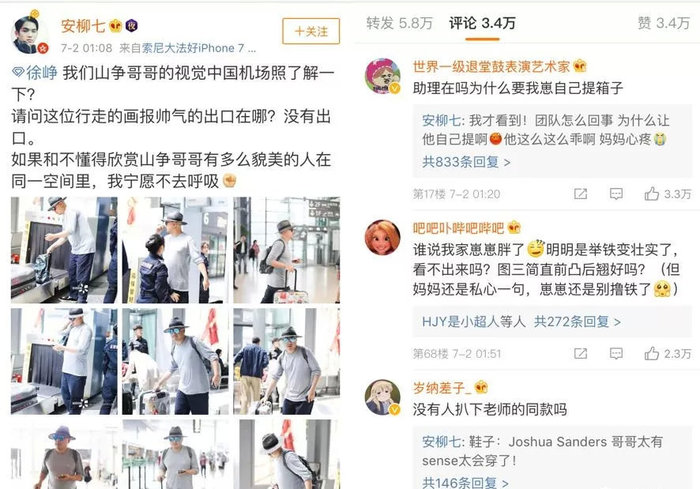This screenshot has height=489, width=700.
Task: Expand 共146条回复 replies
Action: [465, 482]
